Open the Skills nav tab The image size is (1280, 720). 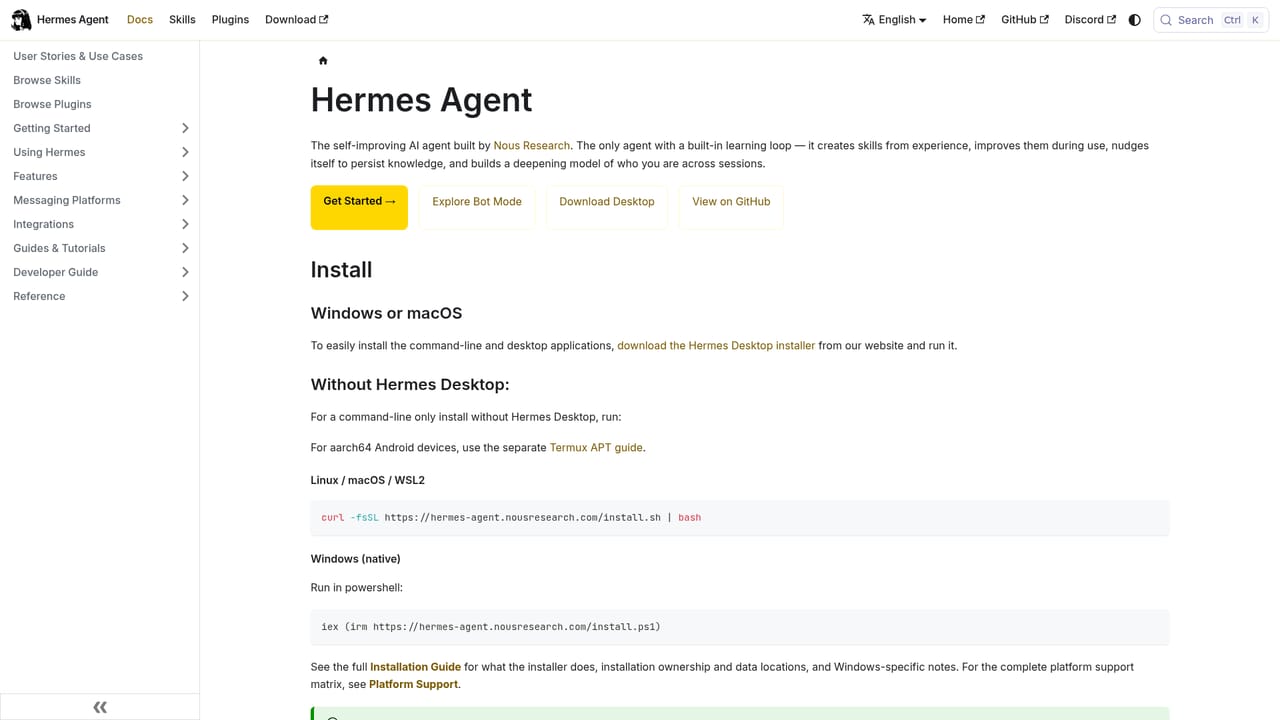[x=182, y=20]
